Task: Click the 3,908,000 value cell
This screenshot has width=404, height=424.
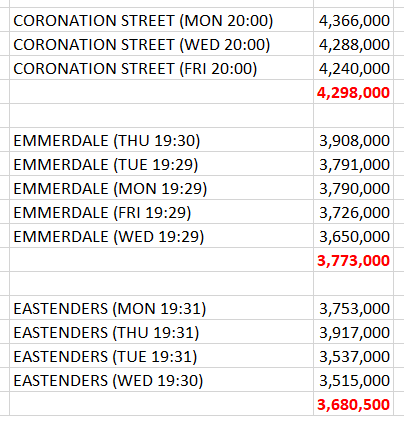Action: 353,140
